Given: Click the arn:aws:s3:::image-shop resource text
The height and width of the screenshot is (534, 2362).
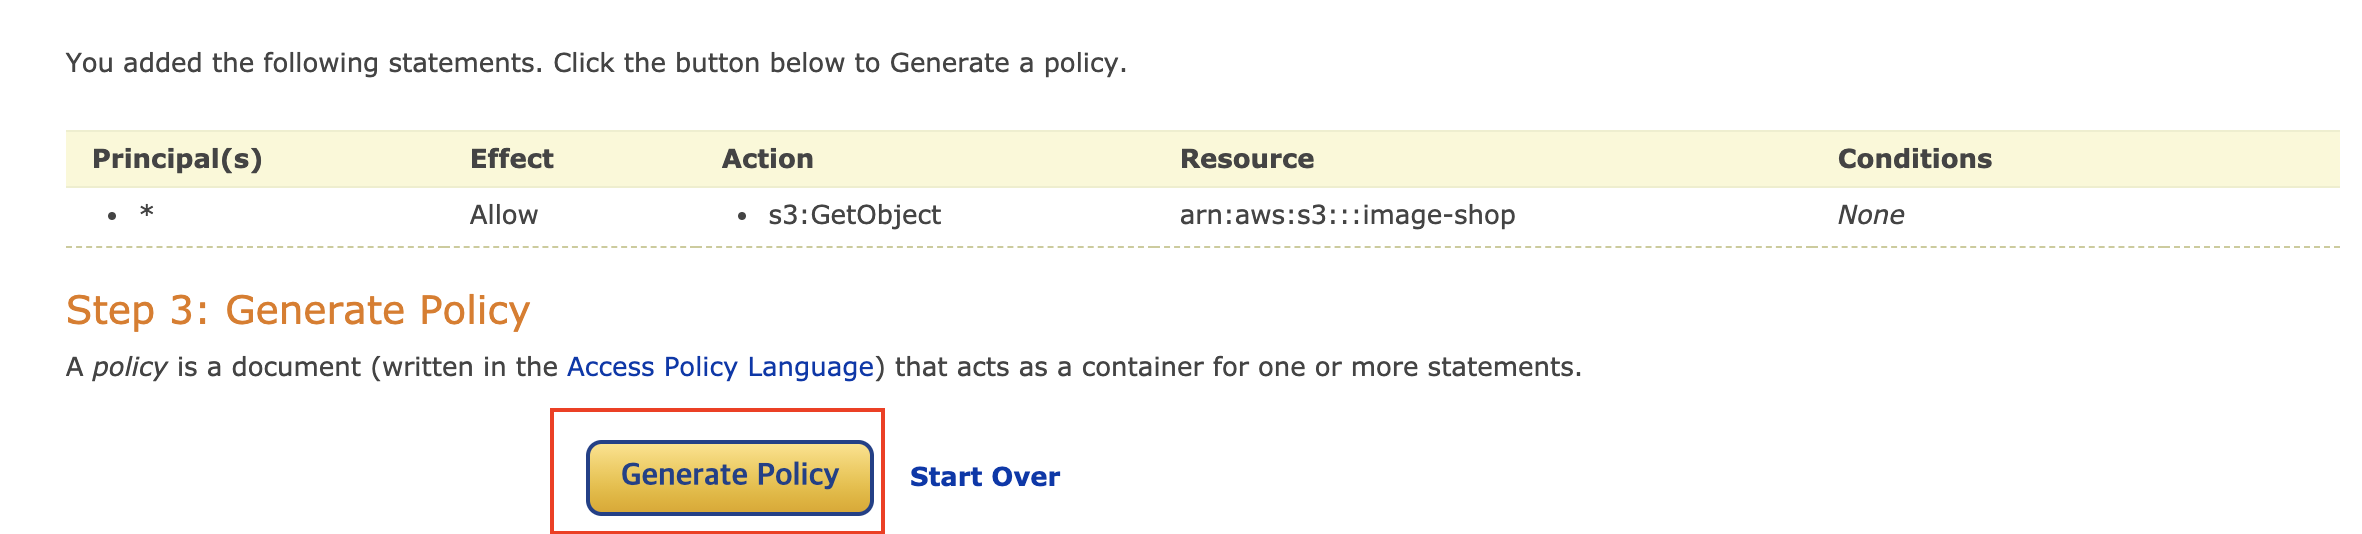Looking at the screenshot, I should pyautogui.click(x=1347, y=215).
